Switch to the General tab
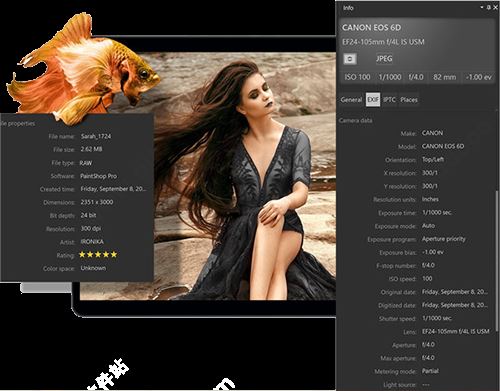The width and height of the screenshot is (500, 391). click(x=351, y=100)
